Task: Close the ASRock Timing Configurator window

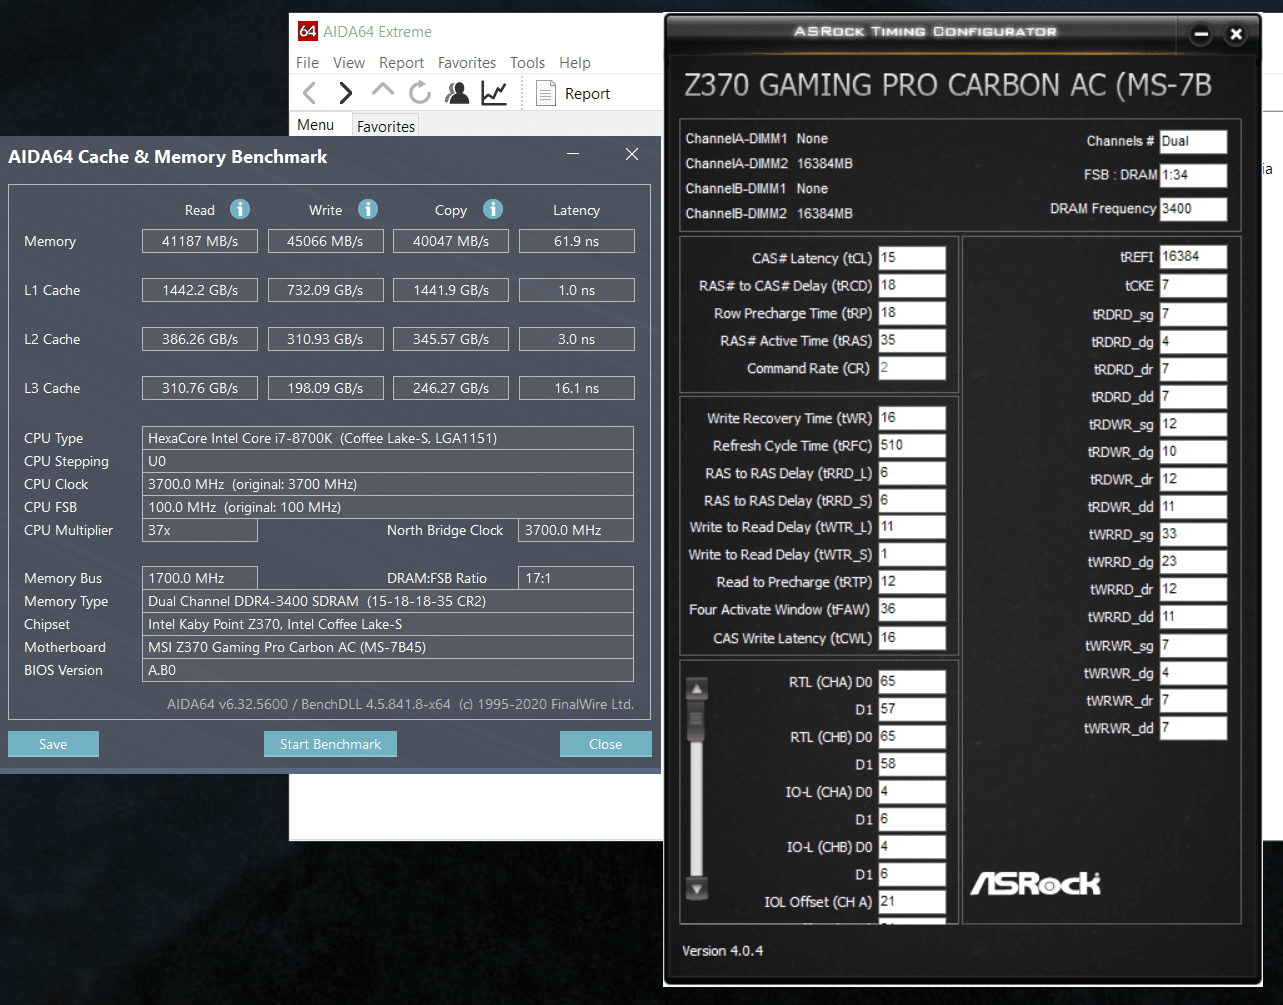Action: [x=1236, y=34]
